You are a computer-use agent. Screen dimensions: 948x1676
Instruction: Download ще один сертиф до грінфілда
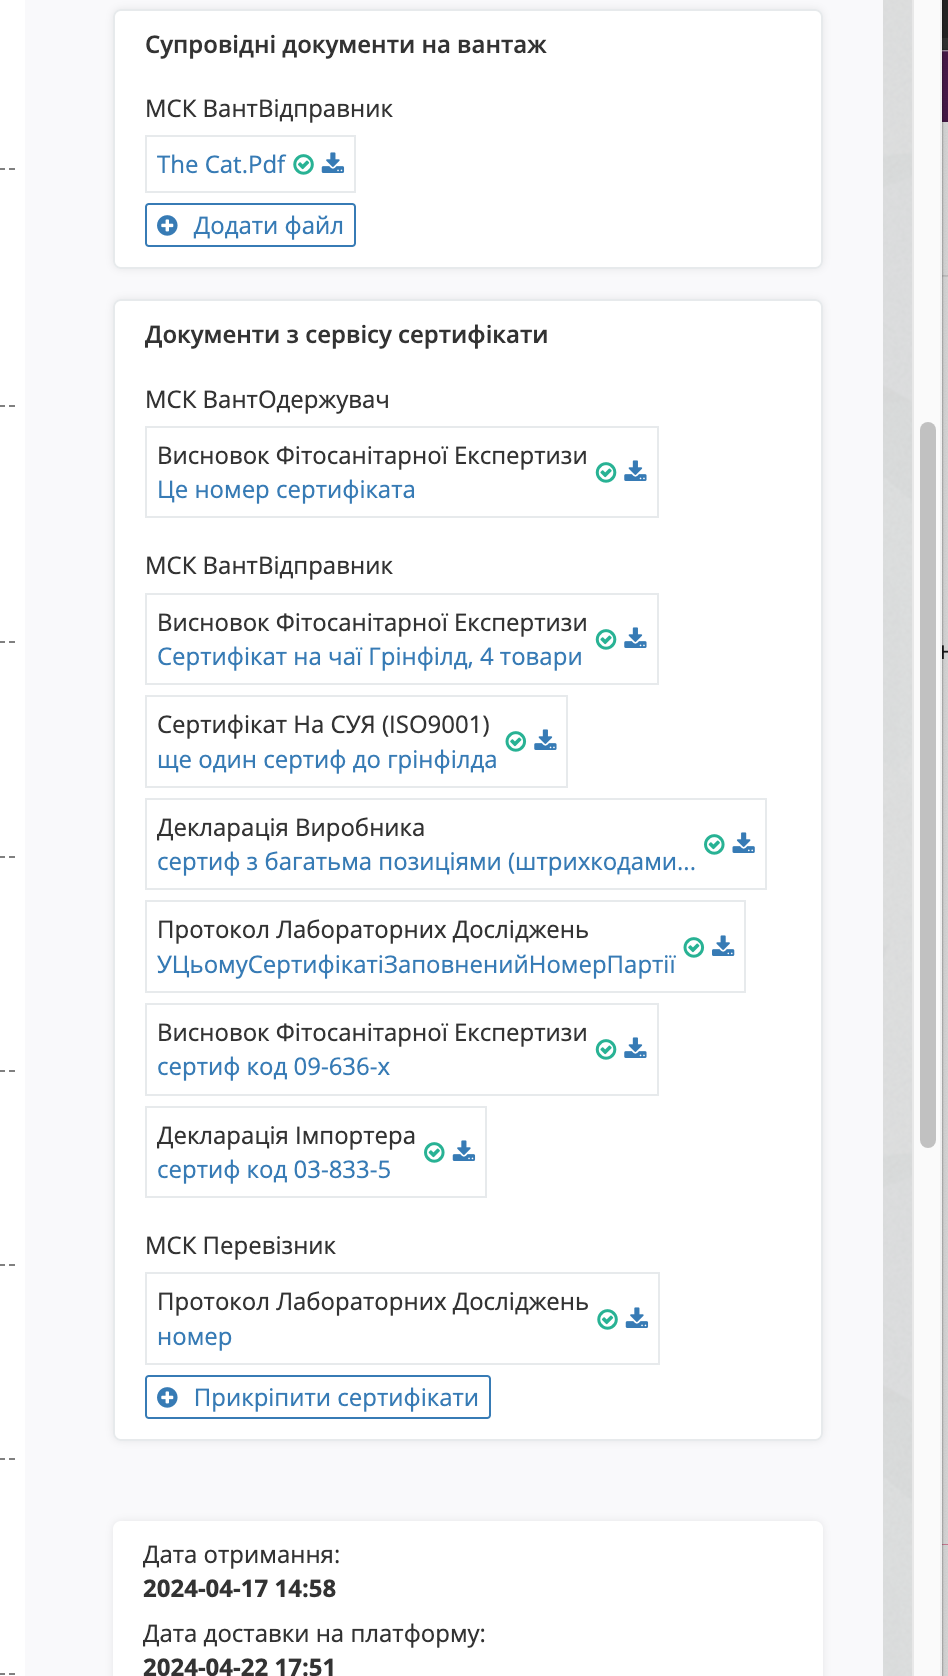pyautogui.click(x=545, y=740)
